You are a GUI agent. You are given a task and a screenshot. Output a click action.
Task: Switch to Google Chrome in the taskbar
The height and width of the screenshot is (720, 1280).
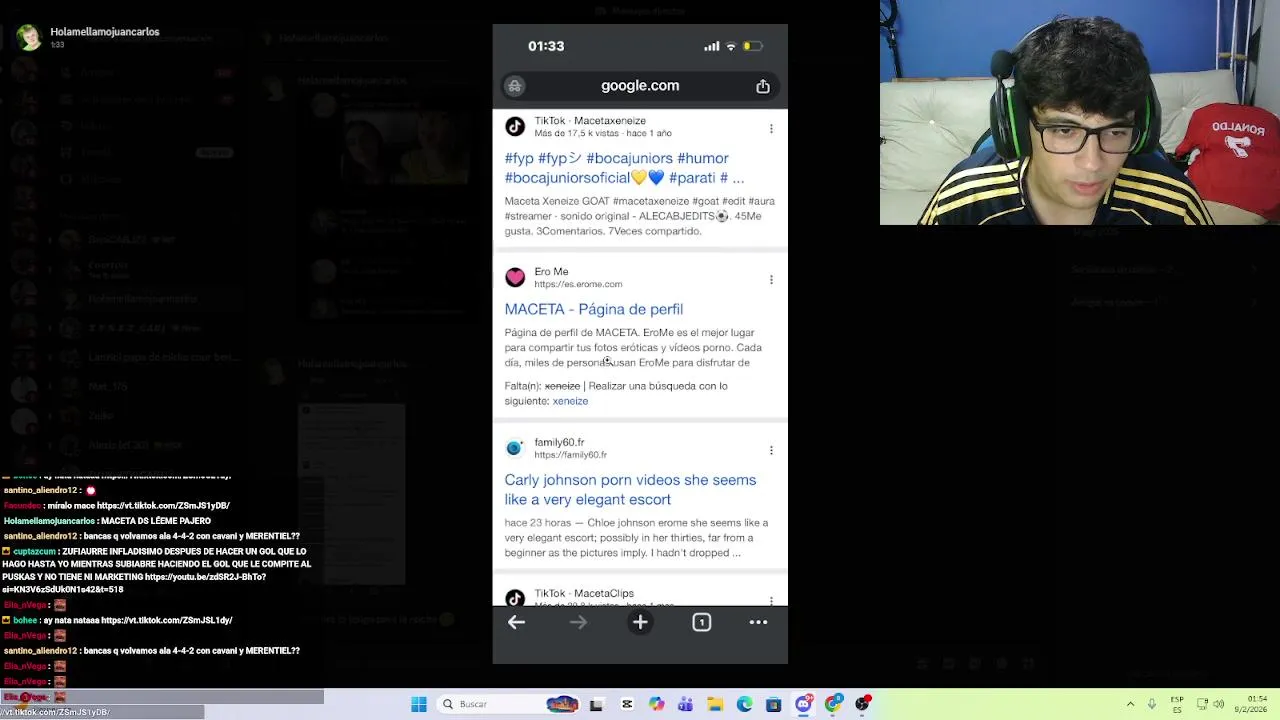point(833,704)
